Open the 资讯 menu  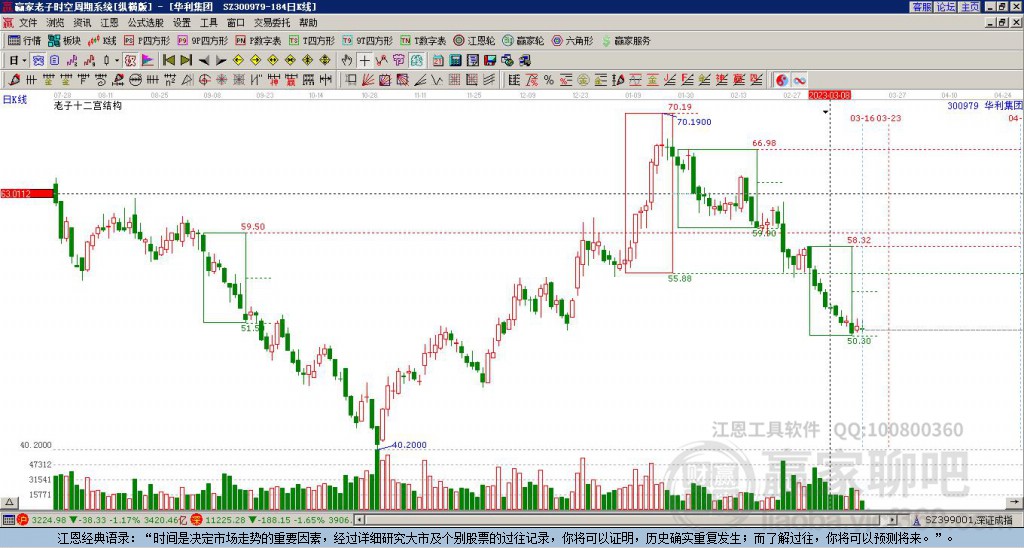(82, 23)
